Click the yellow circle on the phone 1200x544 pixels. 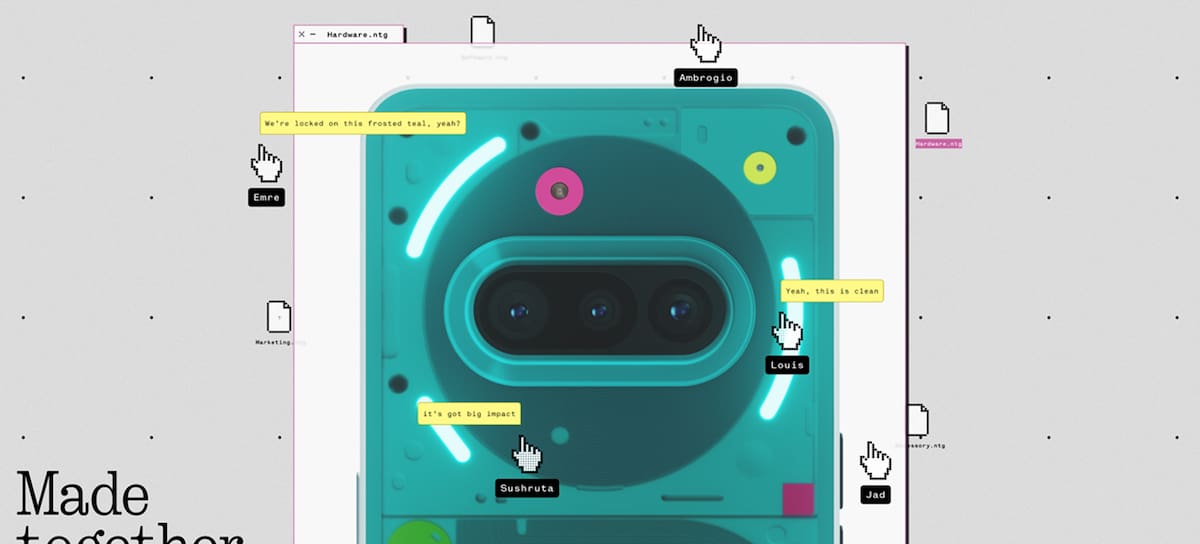[760, 167]
